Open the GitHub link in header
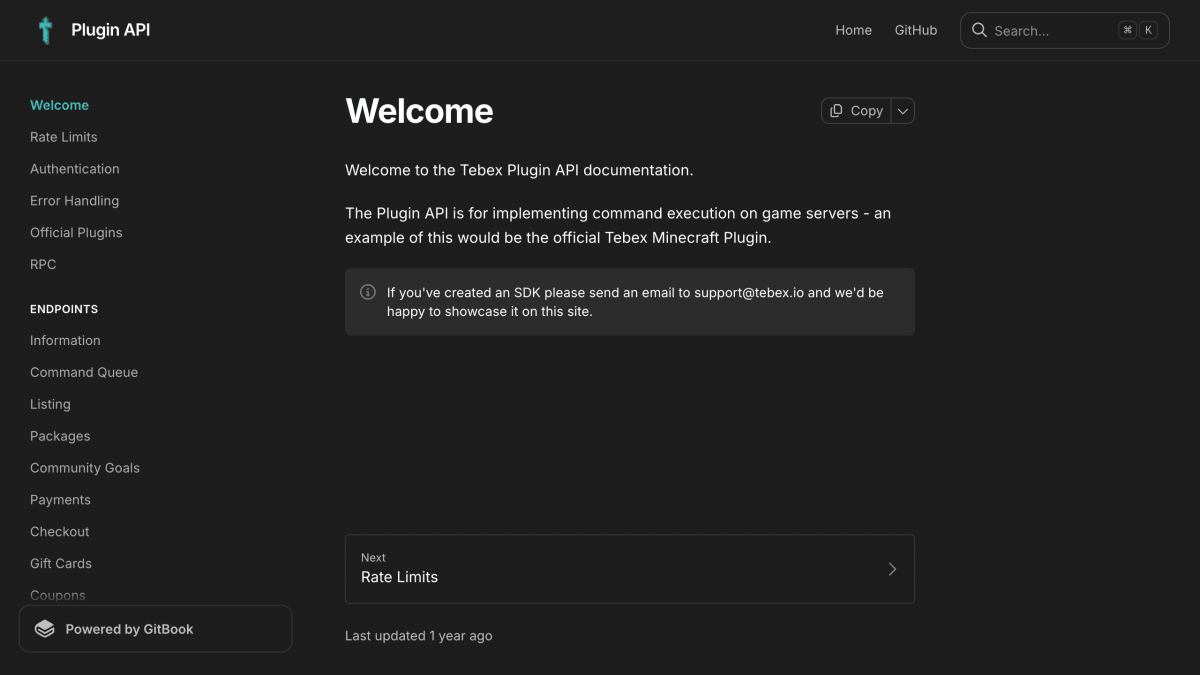The width and height of the screenshot is (1200, 675). click(x=916, y=30)
